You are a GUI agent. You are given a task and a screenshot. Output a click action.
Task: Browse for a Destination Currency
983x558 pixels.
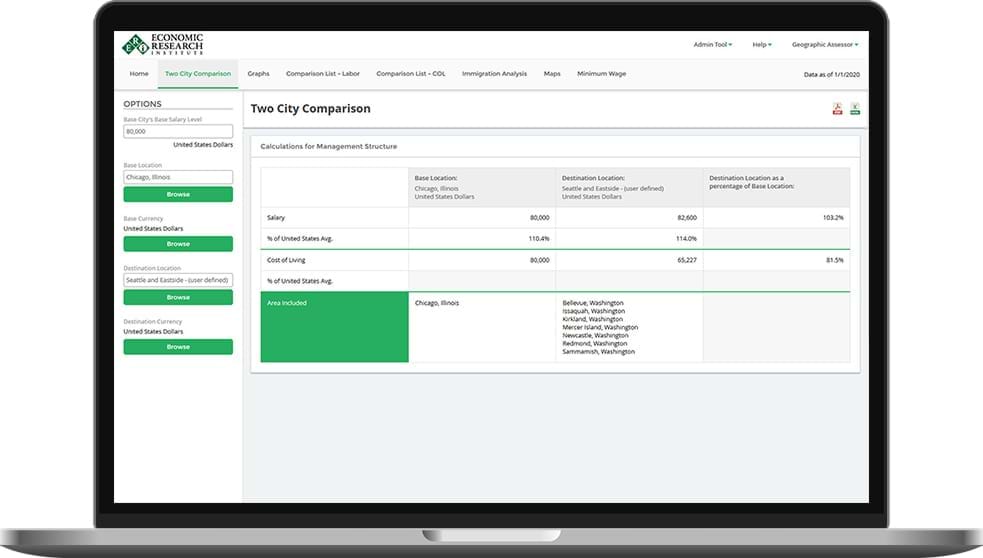click(x=178, y=347)
